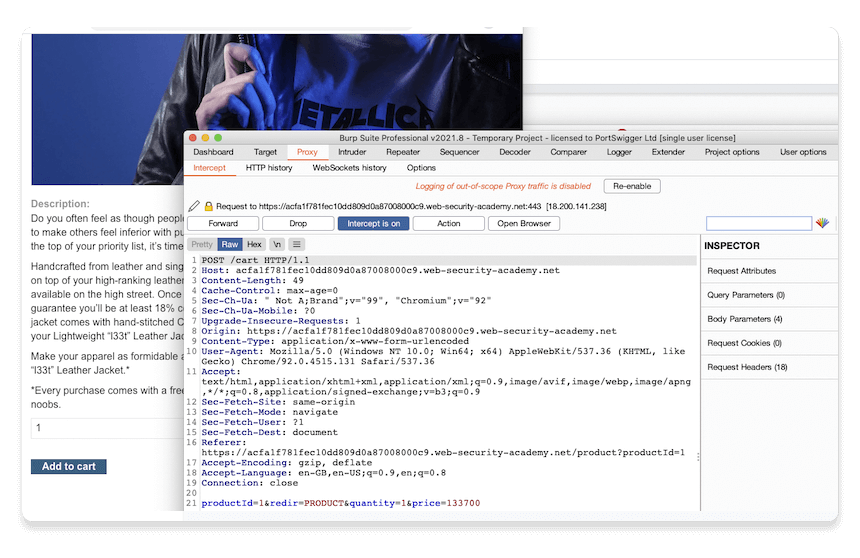Screen dimensions: 860x558
Task: Click the Accept-Language header line
Action: pyautogui.click(x=324, y=473)
